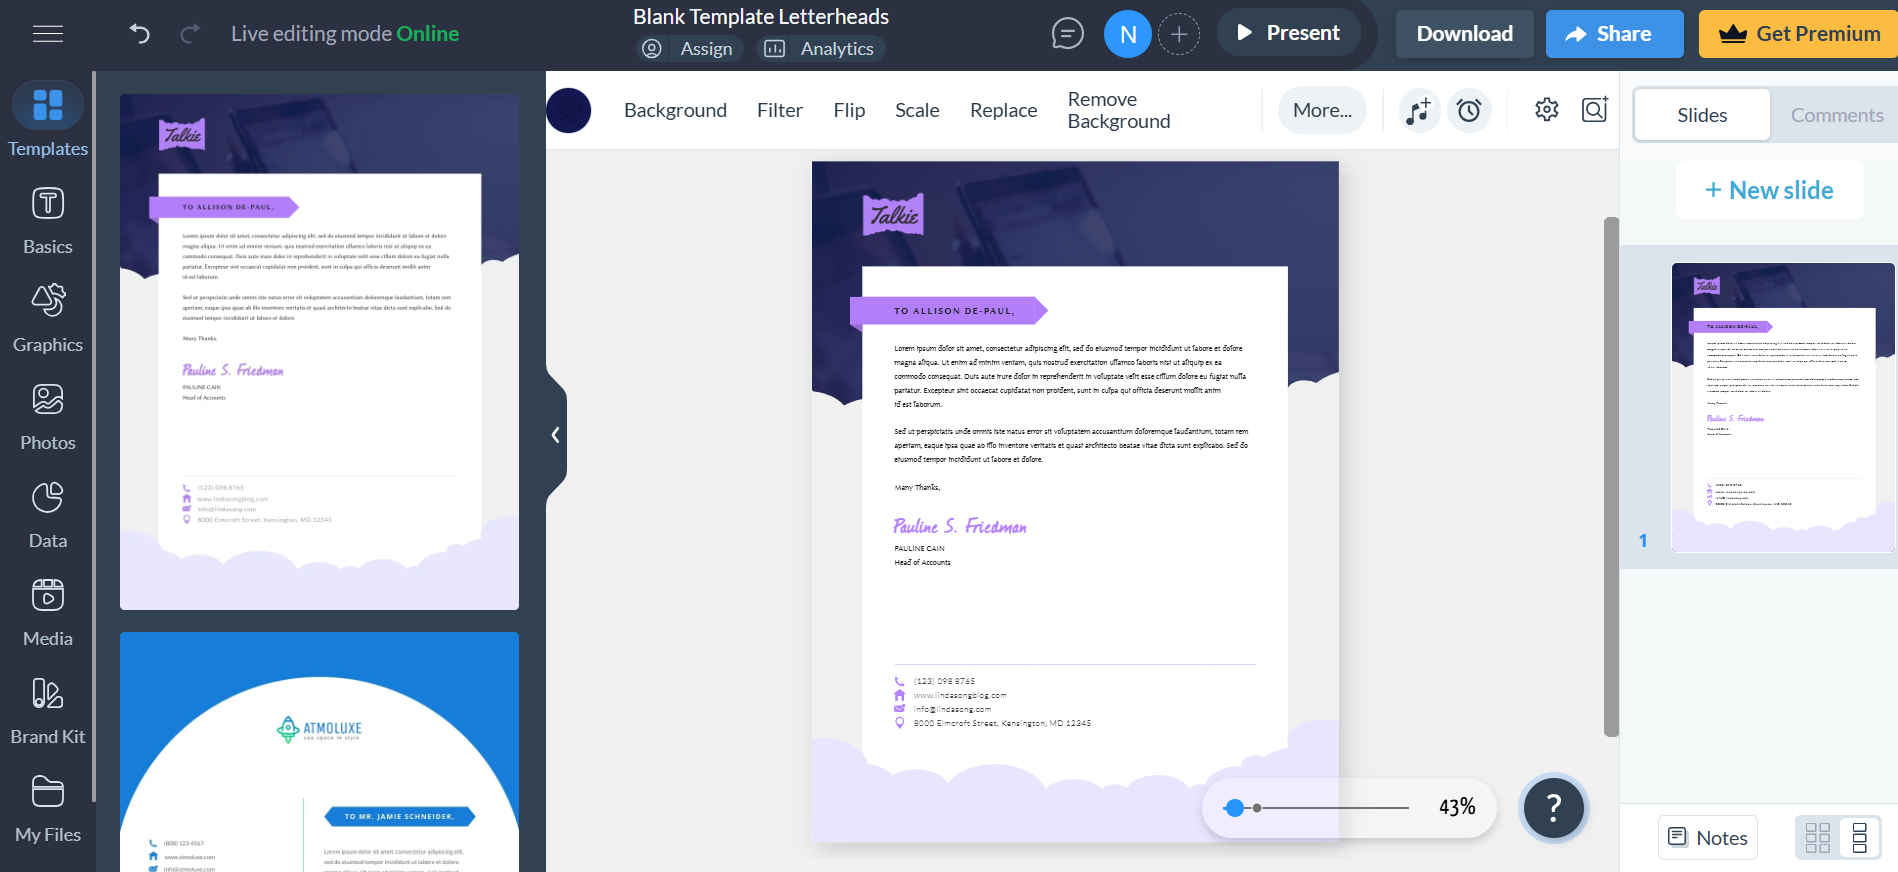Select slide 1 thumbnail

1783,407
